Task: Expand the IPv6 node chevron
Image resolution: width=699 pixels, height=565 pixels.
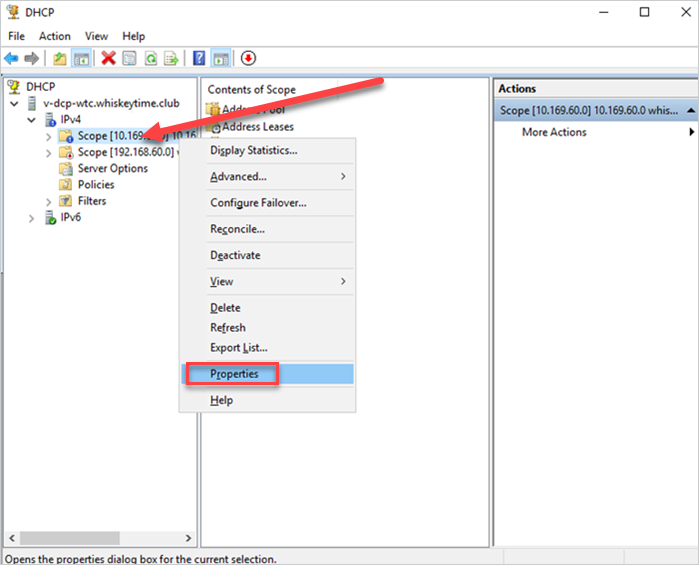Action: [31, 219]
